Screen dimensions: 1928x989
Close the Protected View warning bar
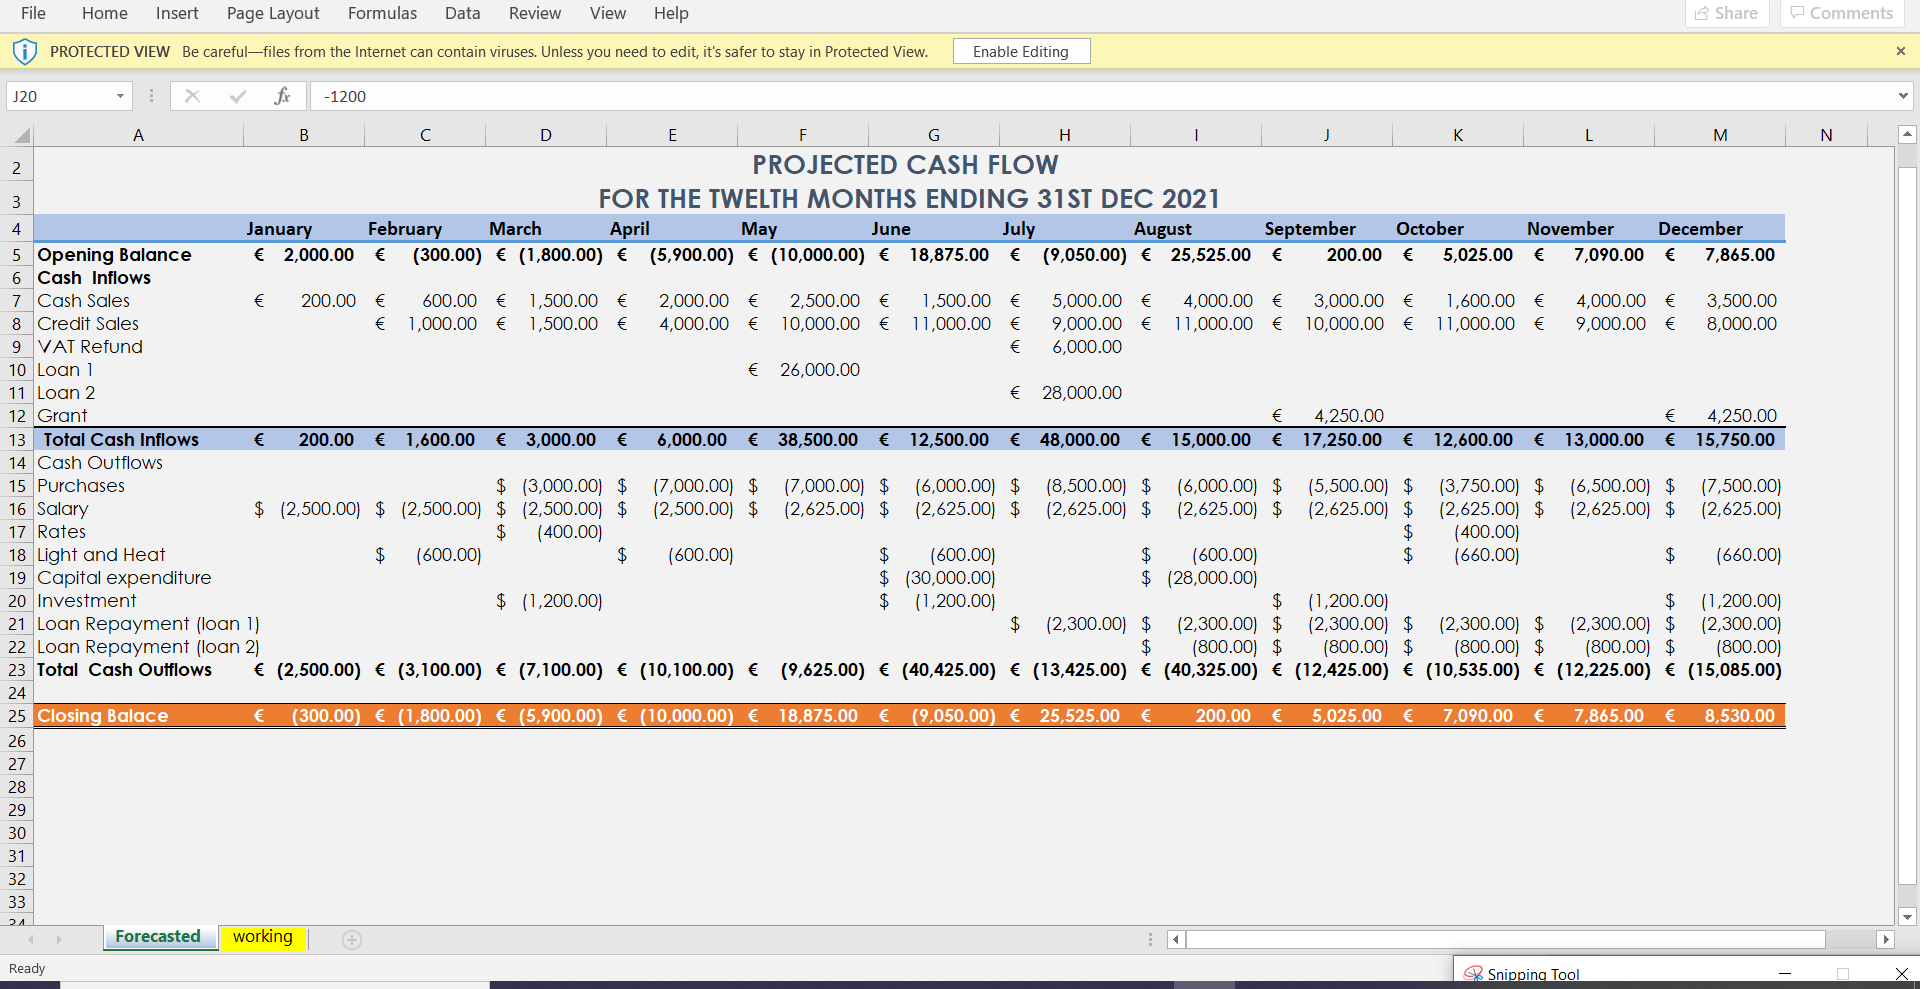pos(1901,51)
